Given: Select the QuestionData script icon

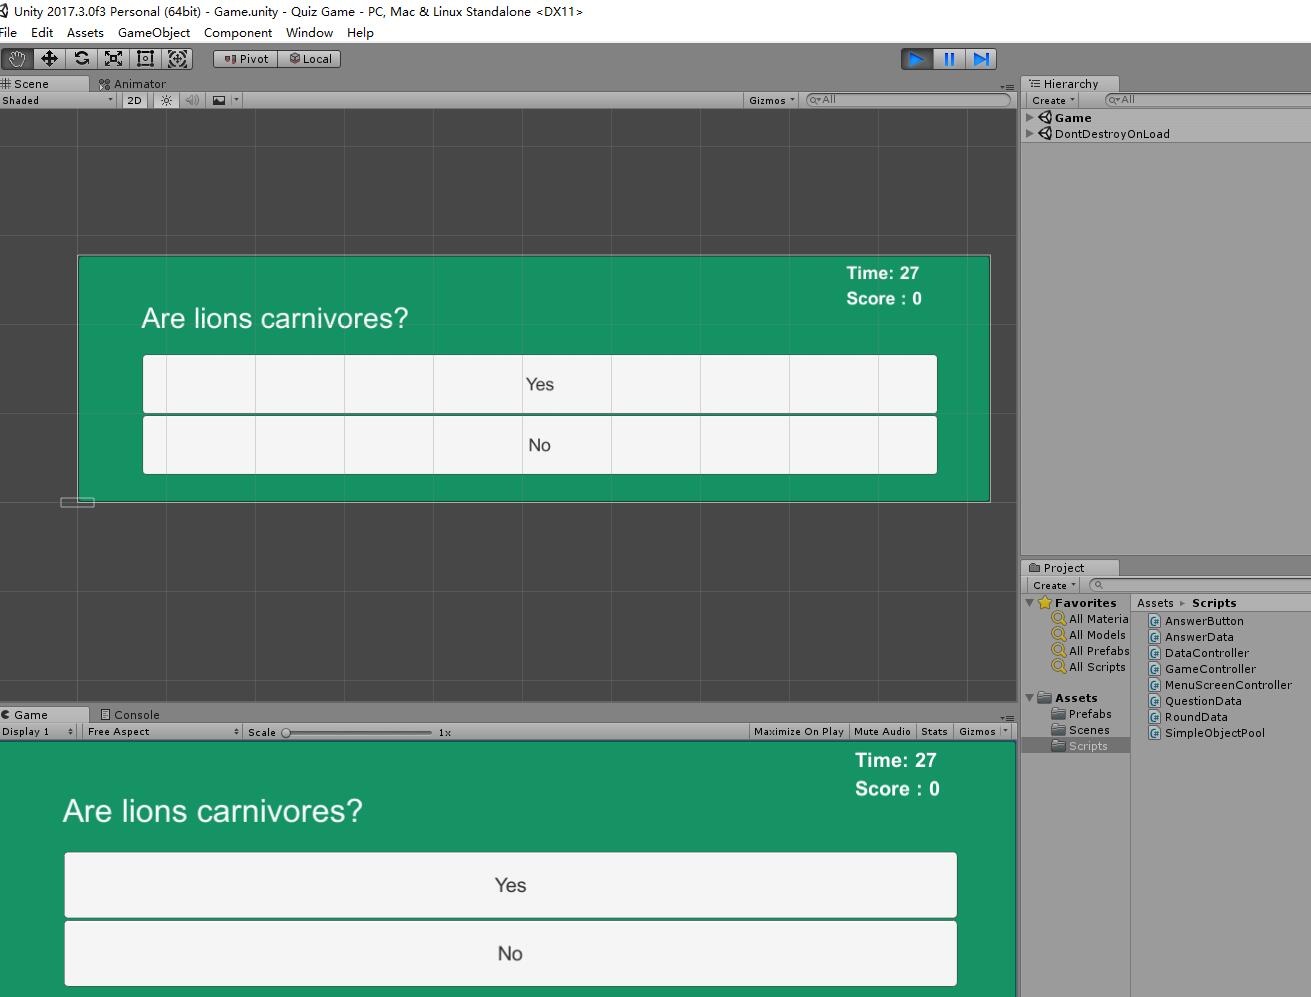Looking at the screenshot, I should (x=1155, y=701).
